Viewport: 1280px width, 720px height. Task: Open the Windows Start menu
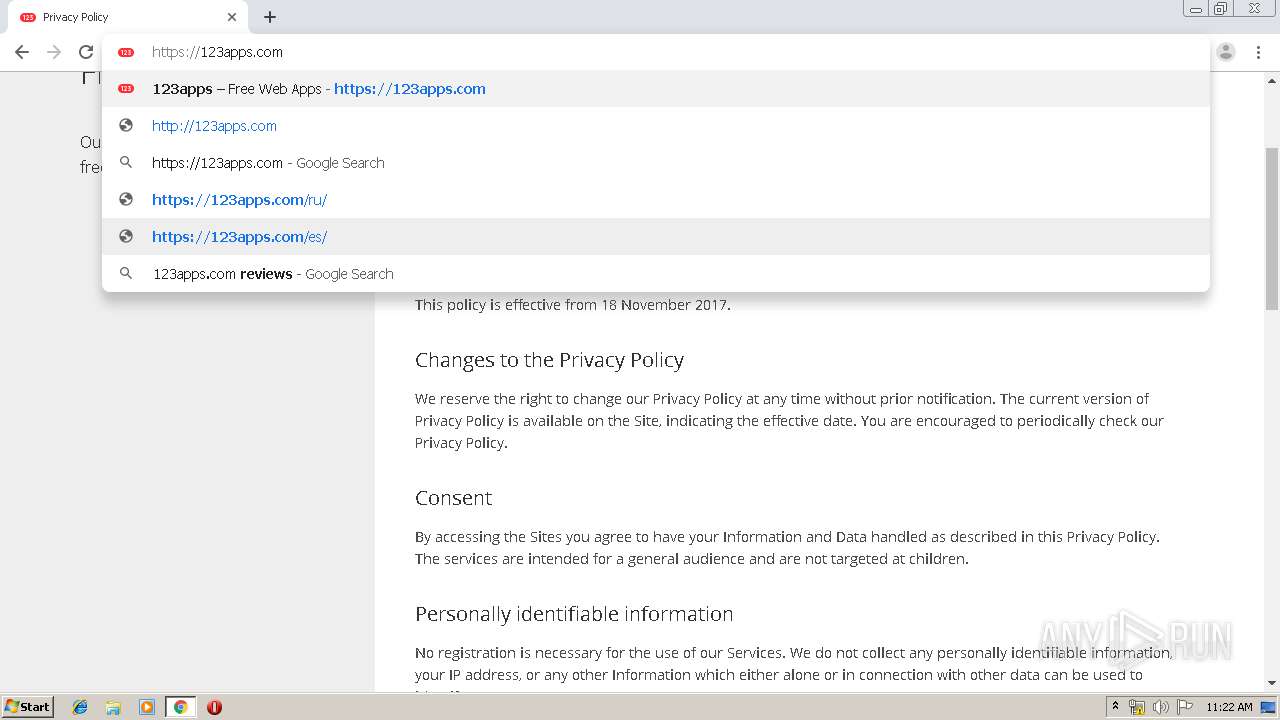[x=28, y=707]
